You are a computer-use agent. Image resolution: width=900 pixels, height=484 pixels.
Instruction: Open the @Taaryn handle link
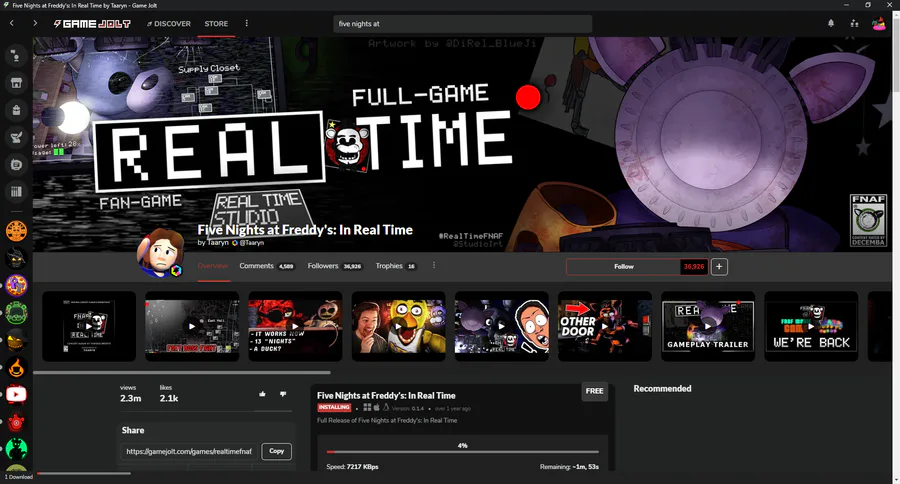pyautogui.click(x=251, y=242)
